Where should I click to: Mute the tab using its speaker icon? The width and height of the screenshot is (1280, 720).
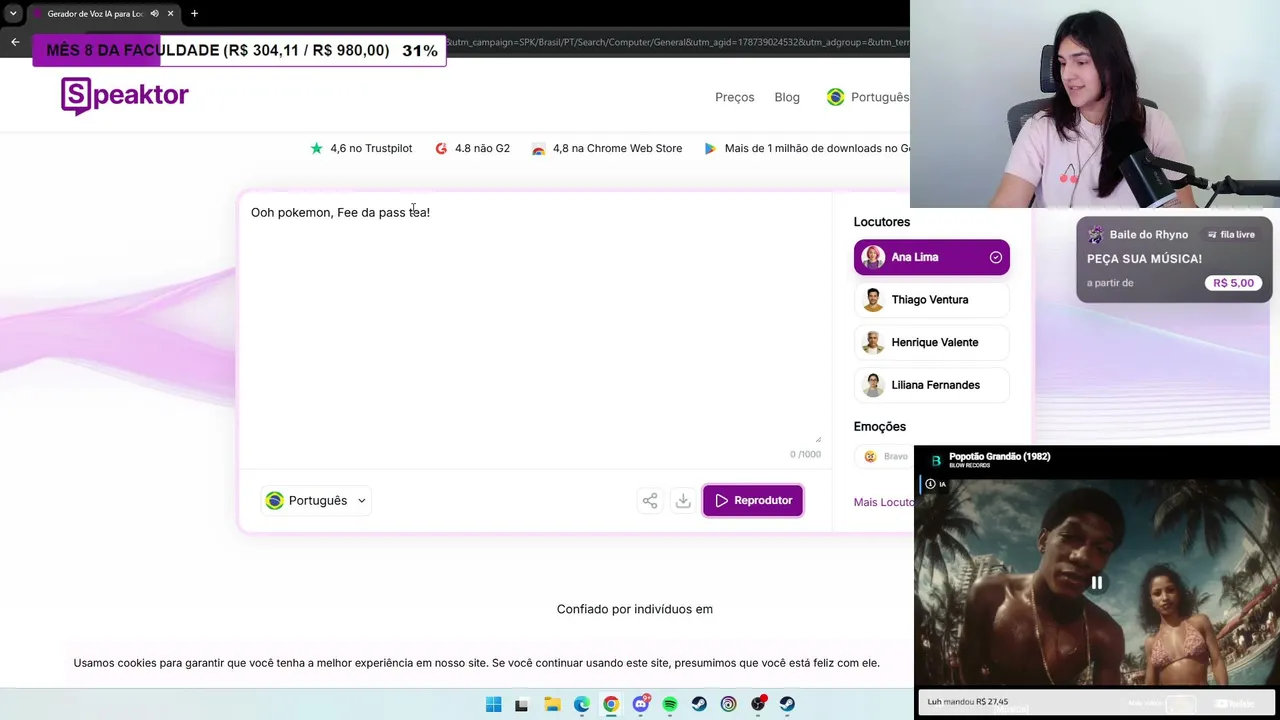pyautogui.click(x=154, y=14)
